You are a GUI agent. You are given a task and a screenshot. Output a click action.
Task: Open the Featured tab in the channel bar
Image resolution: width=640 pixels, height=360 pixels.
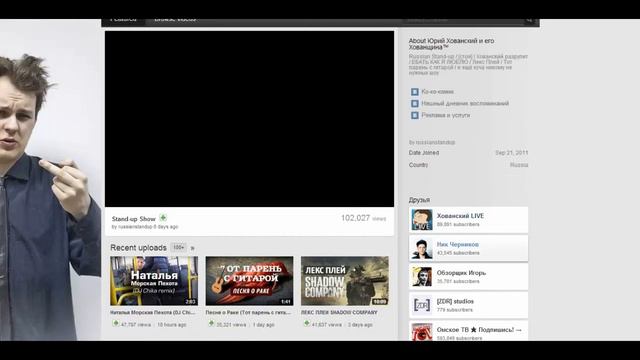click(x=123, y=20)
